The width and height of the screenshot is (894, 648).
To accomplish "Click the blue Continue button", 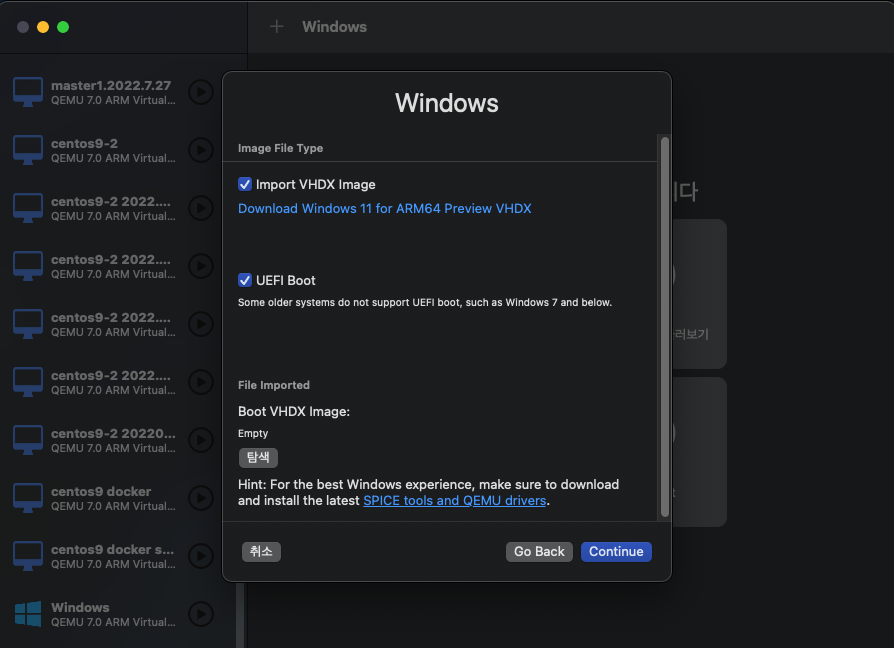I will (616, 552).
